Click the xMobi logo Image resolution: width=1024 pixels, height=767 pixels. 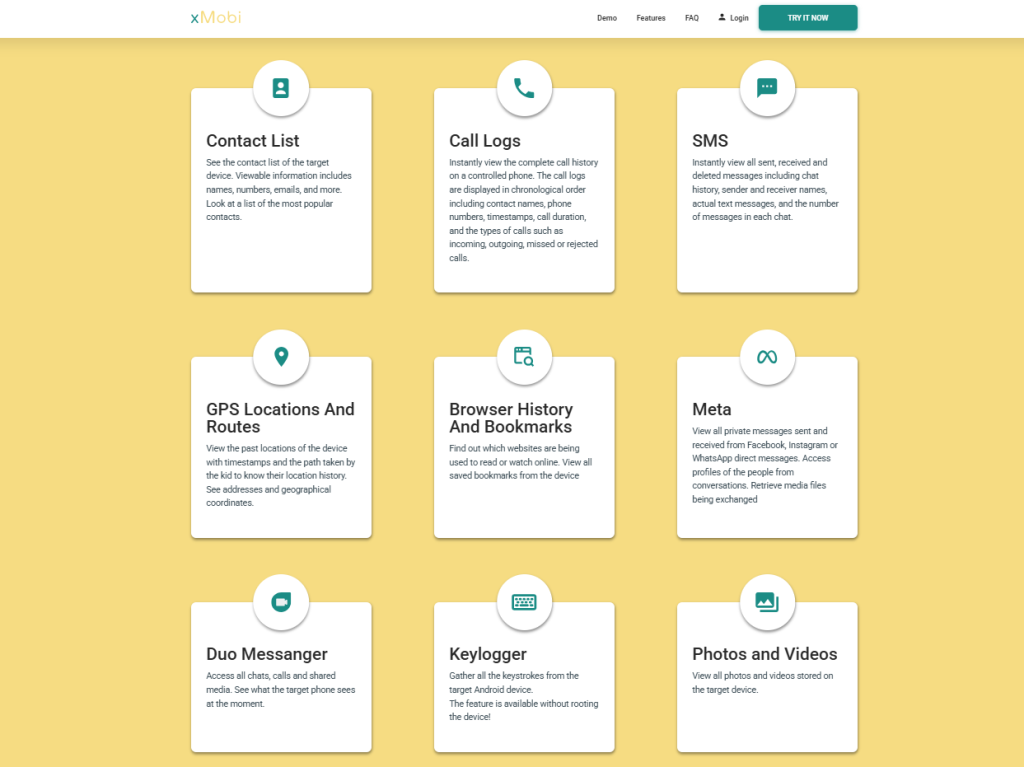(215, 17)
